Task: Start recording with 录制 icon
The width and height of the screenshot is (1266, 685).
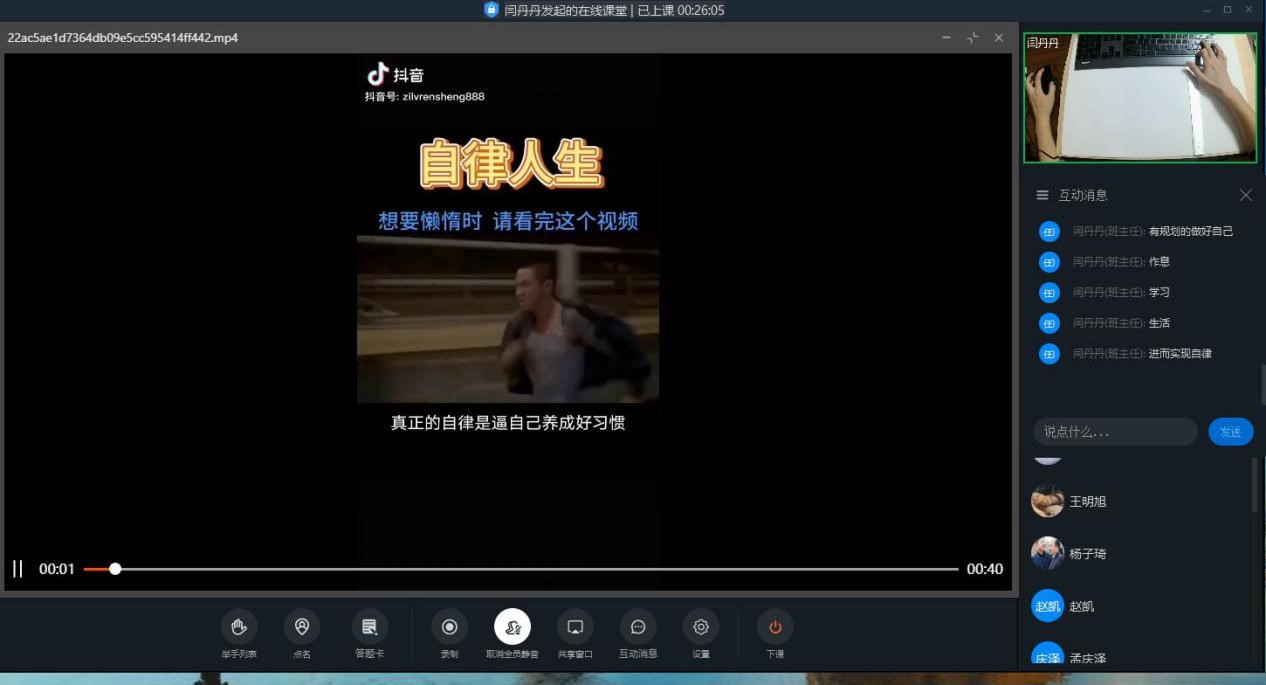Action: coord(449,627)
